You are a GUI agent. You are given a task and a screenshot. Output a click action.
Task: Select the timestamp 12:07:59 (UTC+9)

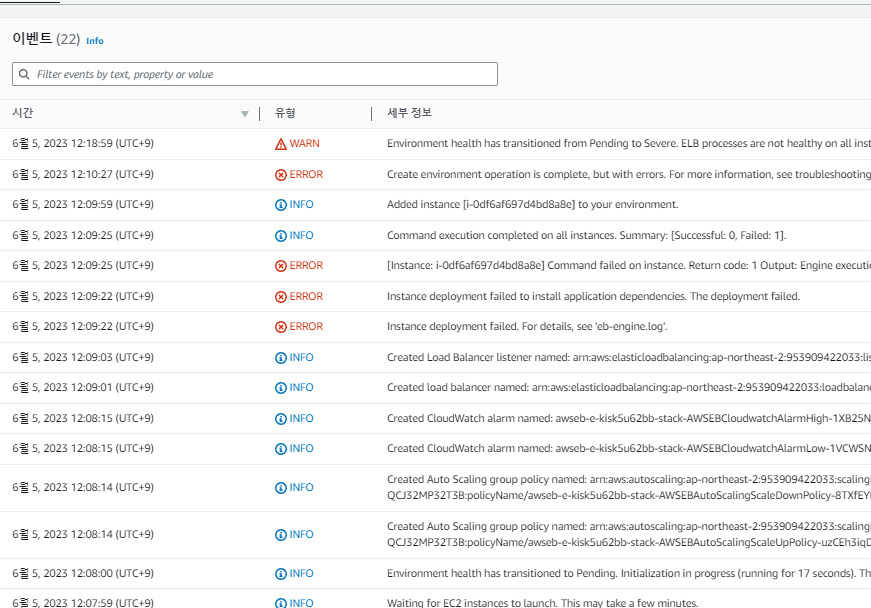[83, 602]
